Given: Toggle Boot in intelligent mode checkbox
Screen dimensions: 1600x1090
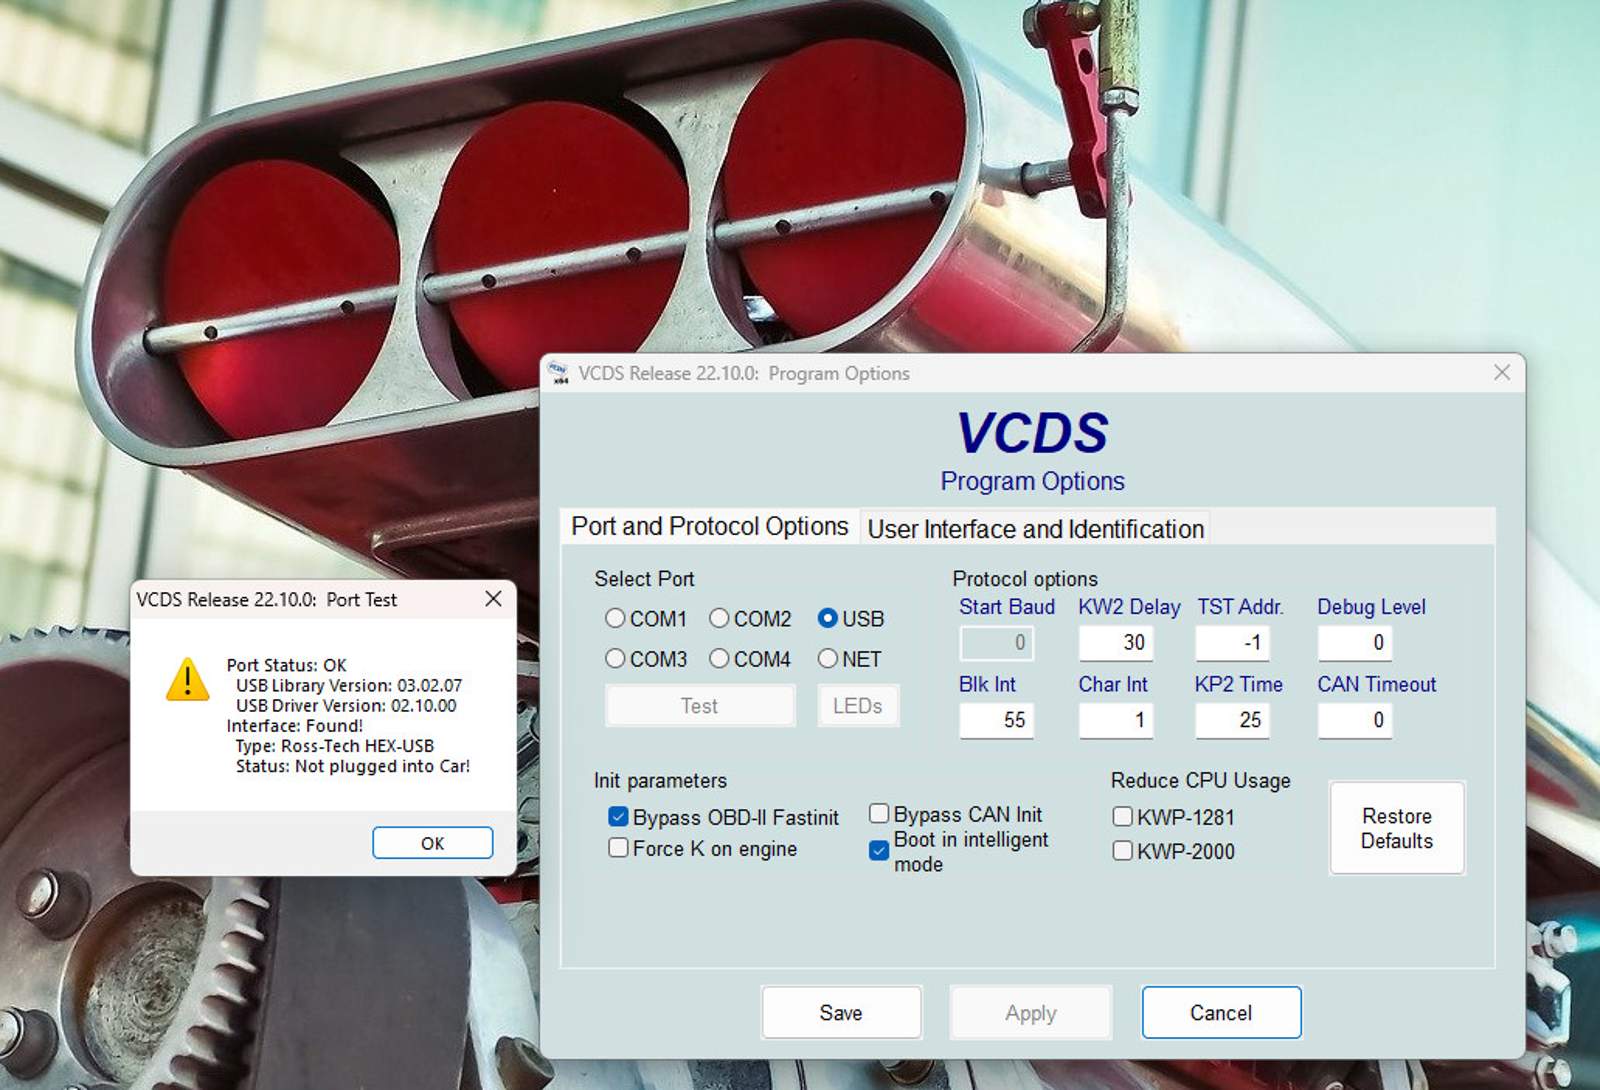Looking at the screenshot, I should tap(879, 850).
